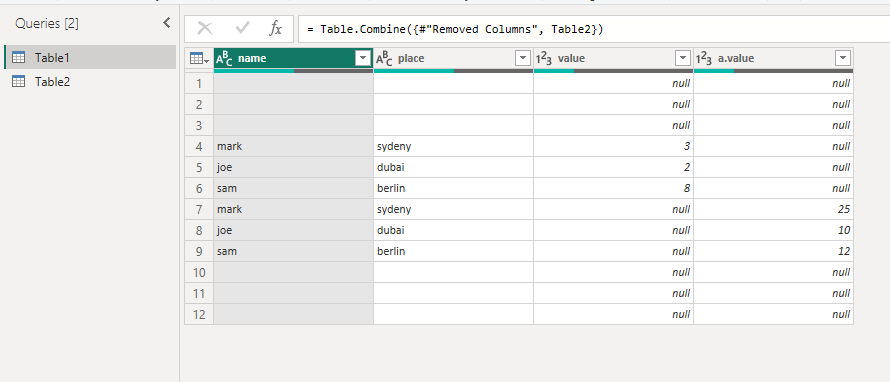Click the name column quality bar

click(x=293, y=71)
